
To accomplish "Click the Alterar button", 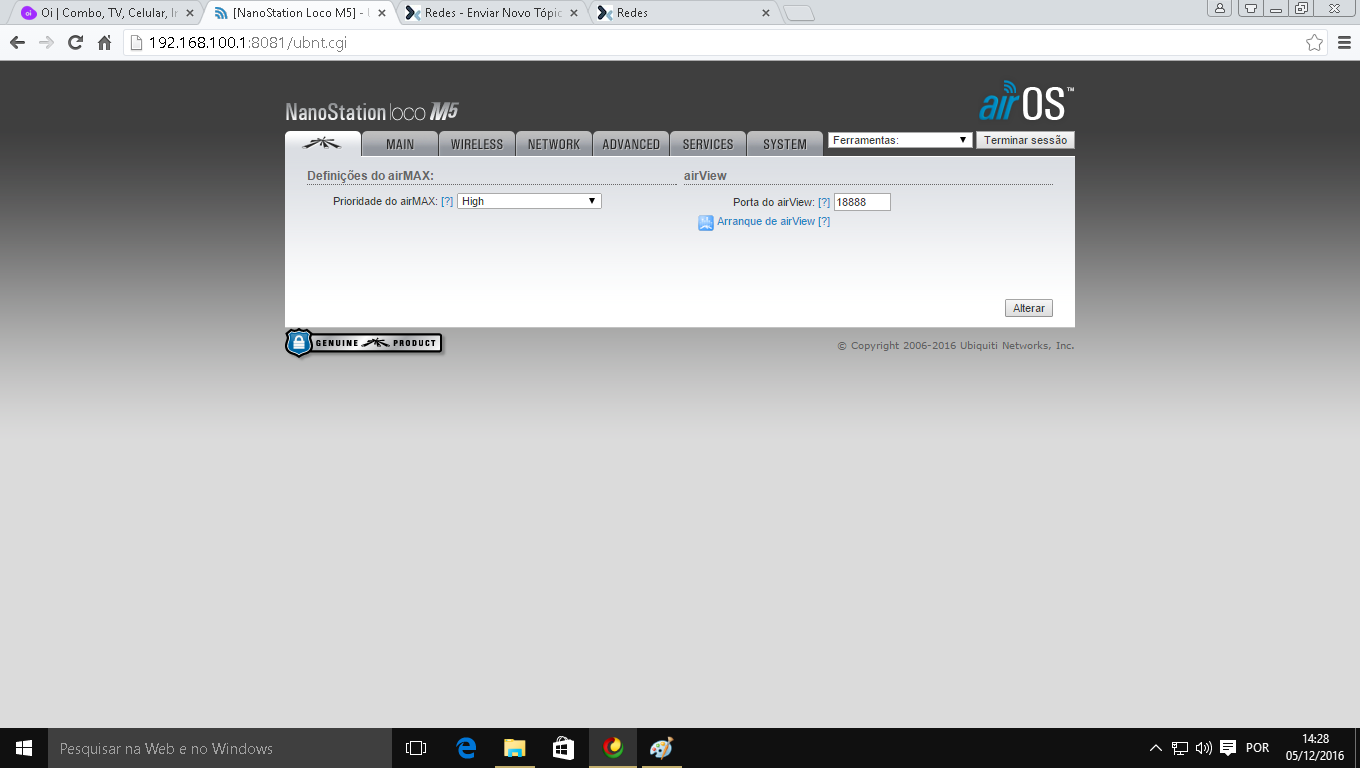I will point(1029,308).
